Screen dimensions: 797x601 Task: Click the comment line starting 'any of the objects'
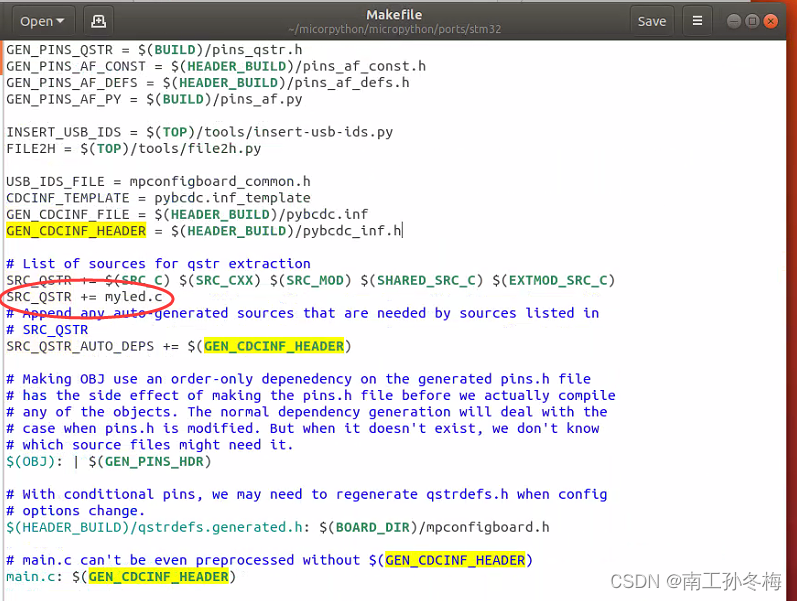pos(306,412)
